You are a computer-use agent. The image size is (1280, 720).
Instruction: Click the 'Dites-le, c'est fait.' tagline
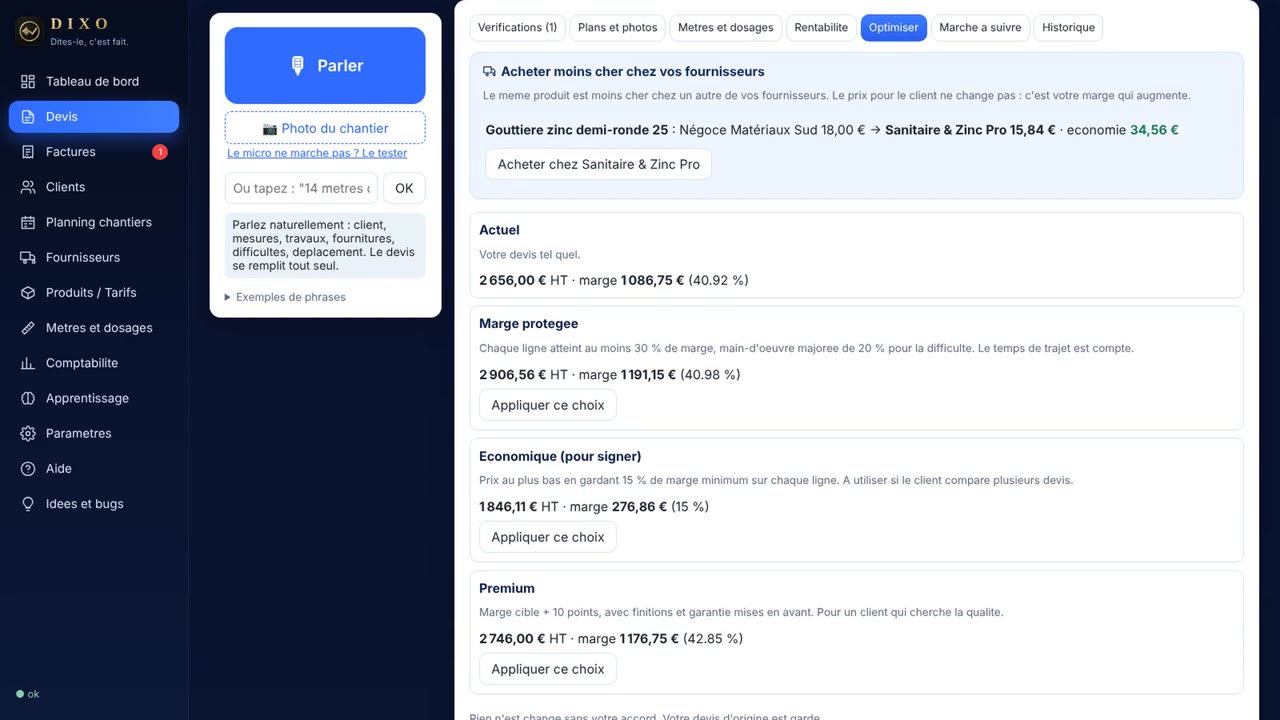[x=89, y=42]
